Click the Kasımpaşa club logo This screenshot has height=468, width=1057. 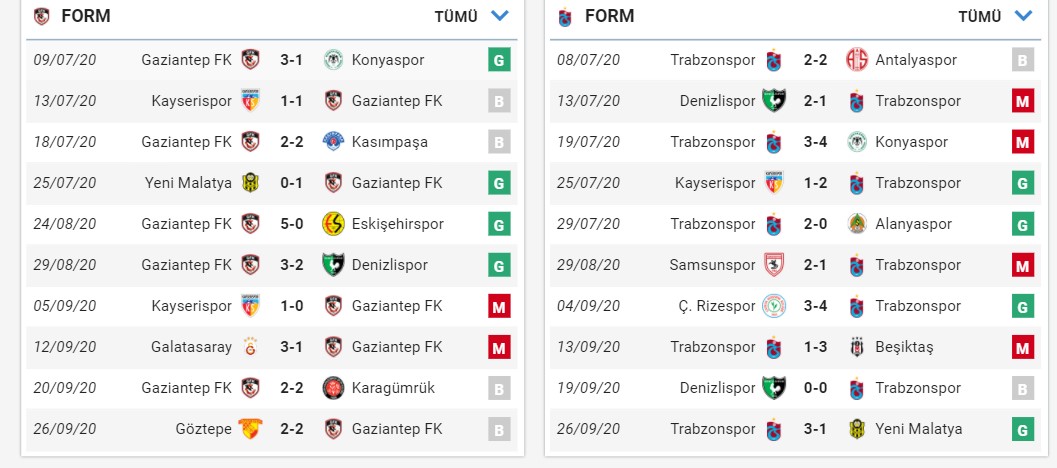click(x=333, y=142)
